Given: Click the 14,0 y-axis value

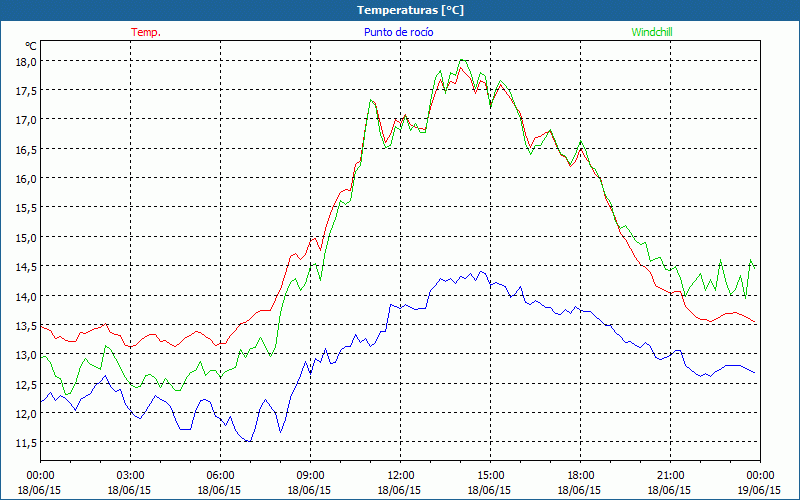Looking at the screenshot, I should [x=27, y=296].
